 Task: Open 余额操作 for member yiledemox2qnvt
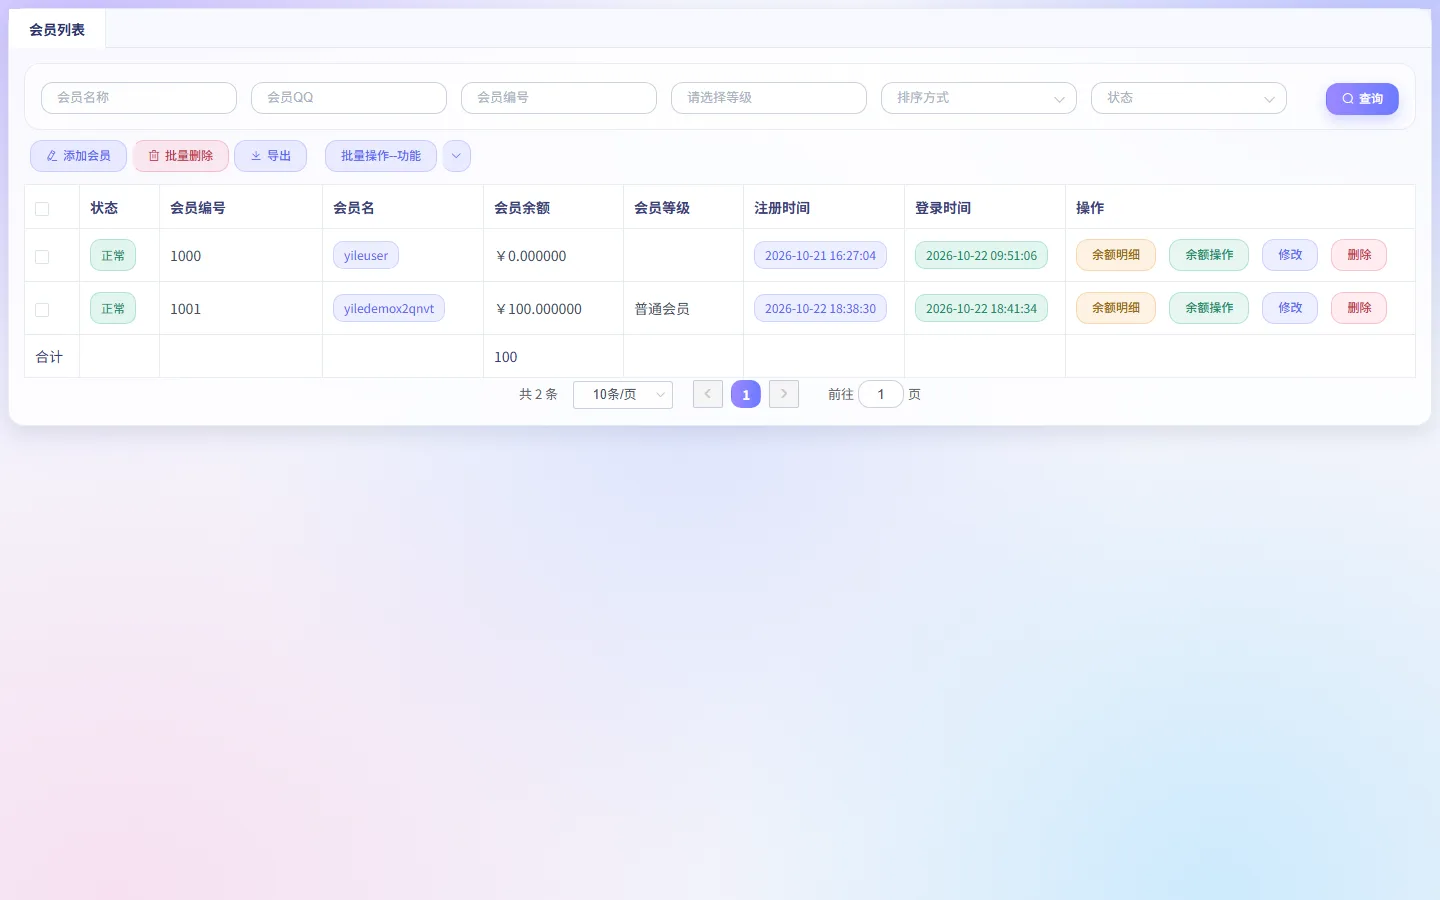pyautogui.click(x=1209, y=308)
